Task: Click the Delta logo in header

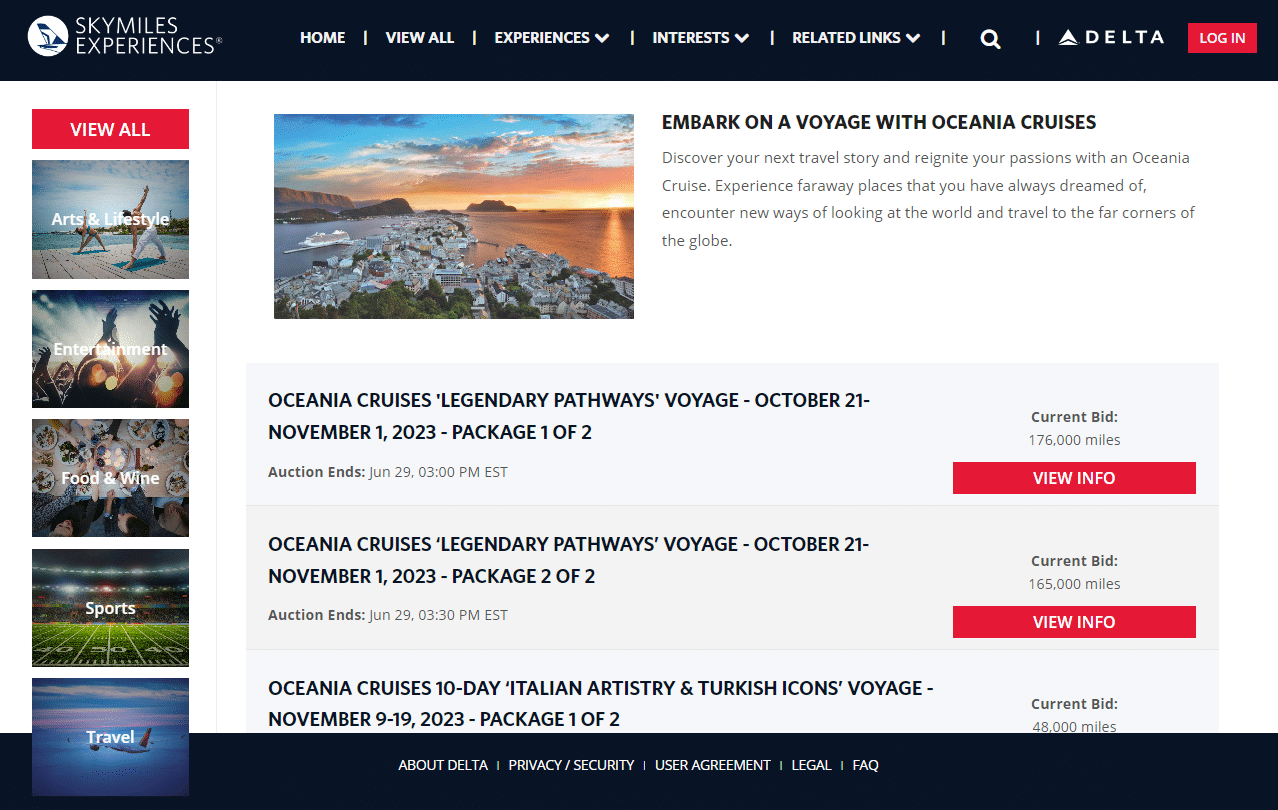Action: 1111,38
